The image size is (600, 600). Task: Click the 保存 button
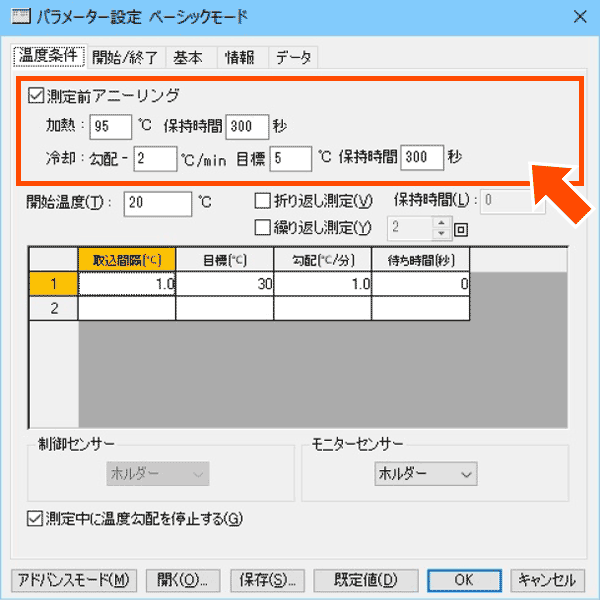coord(266,579)
